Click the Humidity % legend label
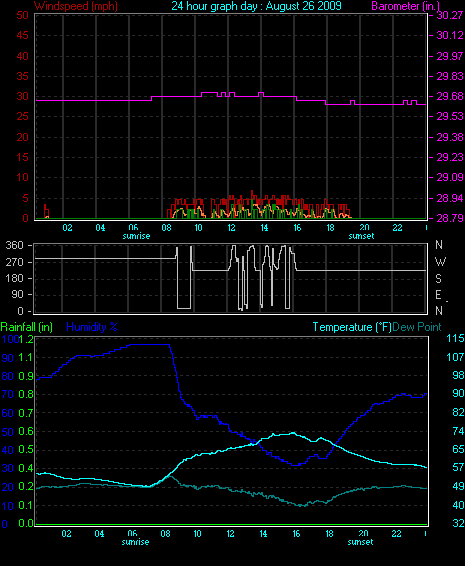Viewport: 465px width, 566px height. (x=92, y=327)
